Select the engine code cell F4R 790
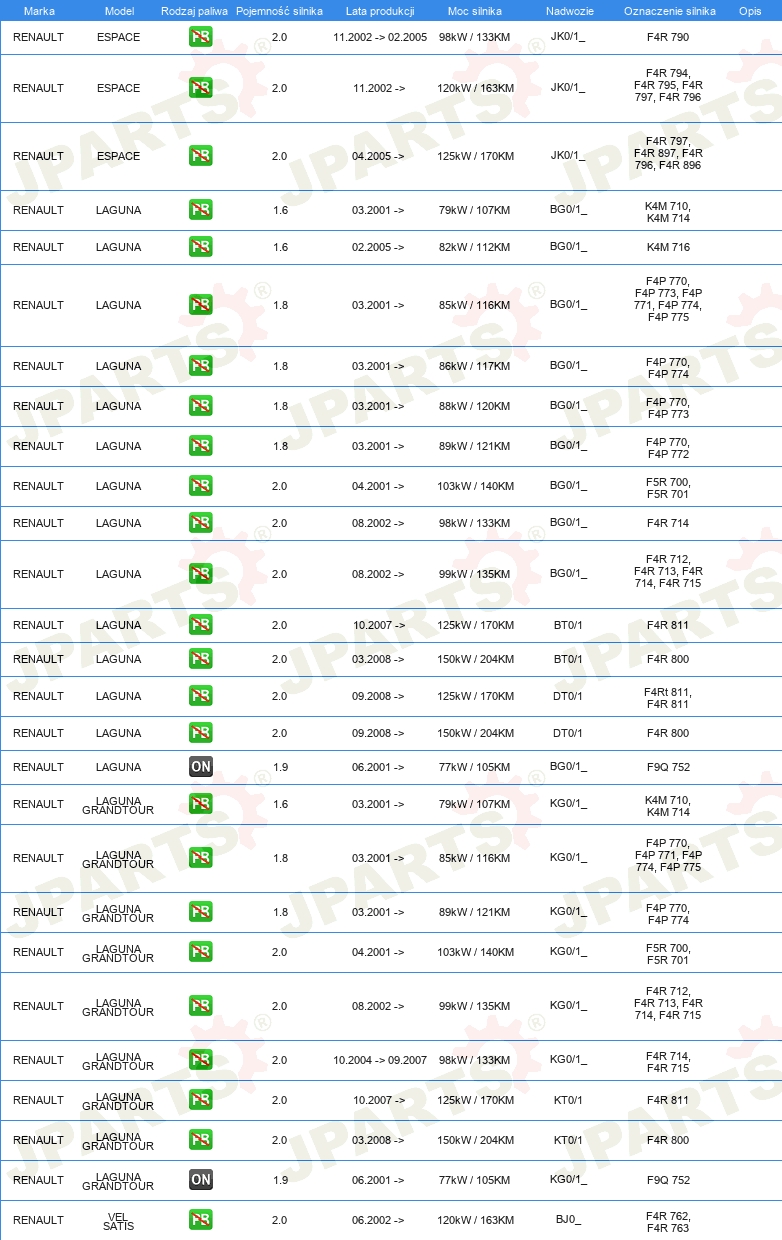The height and width of the screenshot is (1240, 782). tap(668, 37)
